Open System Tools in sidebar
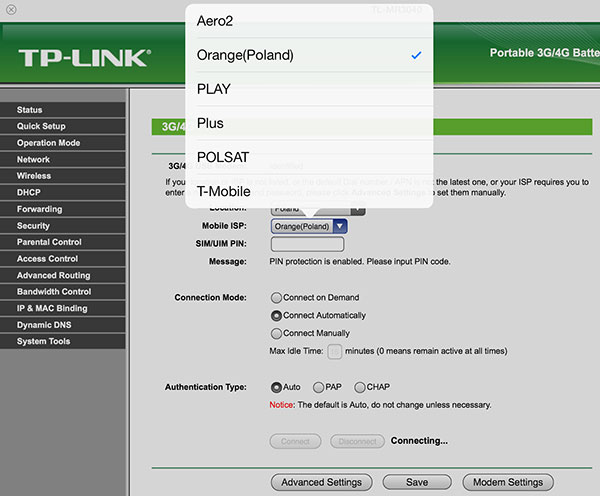Image resolution: width=600 pixels, height=496 pixels. point(63,341)
